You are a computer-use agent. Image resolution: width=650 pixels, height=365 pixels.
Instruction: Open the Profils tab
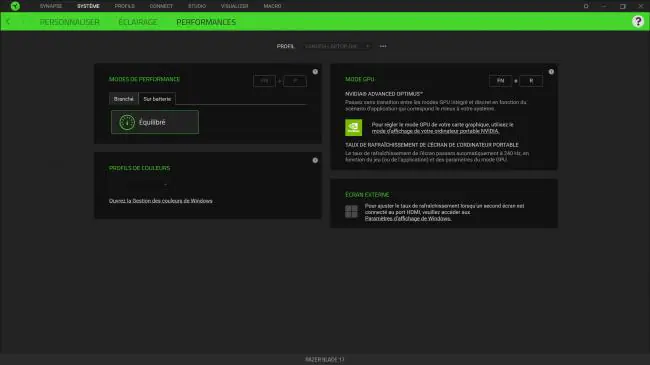[x=125, y=6]
